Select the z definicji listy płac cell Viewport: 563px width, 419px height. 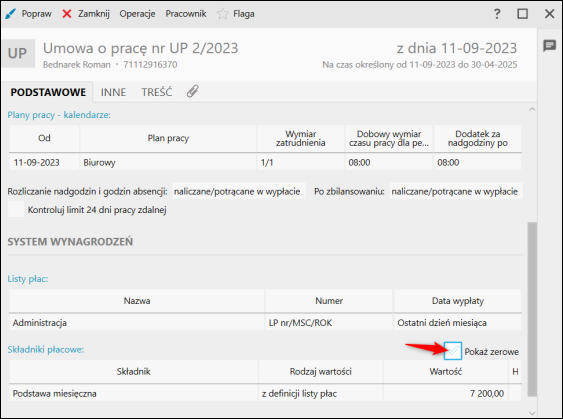pyautogui.click(x=321, y=394)
